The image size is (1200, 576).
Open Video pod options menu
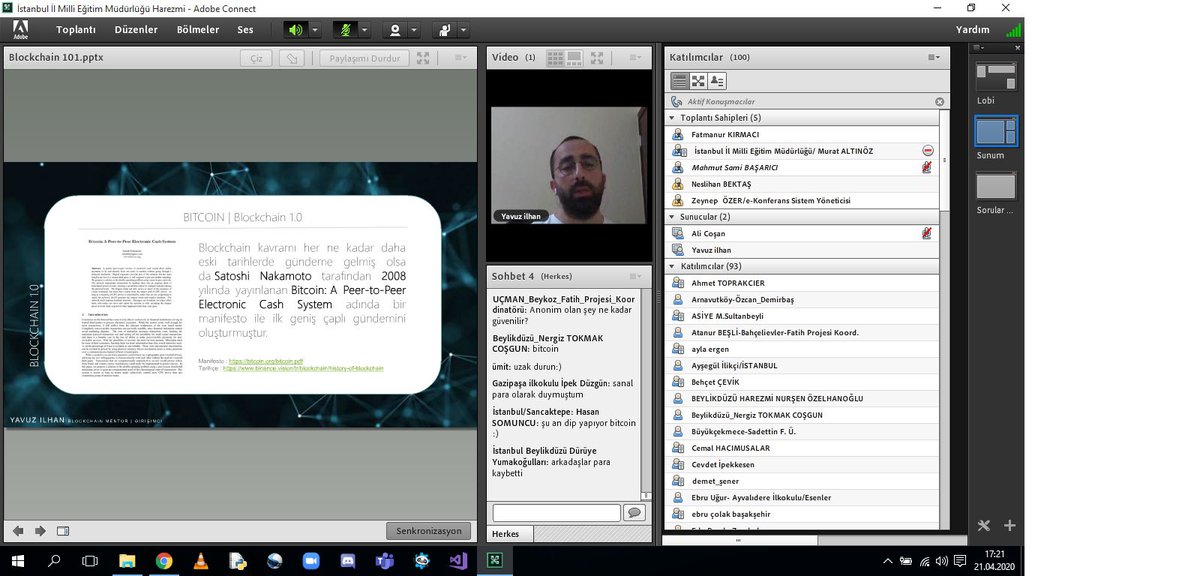635,58
